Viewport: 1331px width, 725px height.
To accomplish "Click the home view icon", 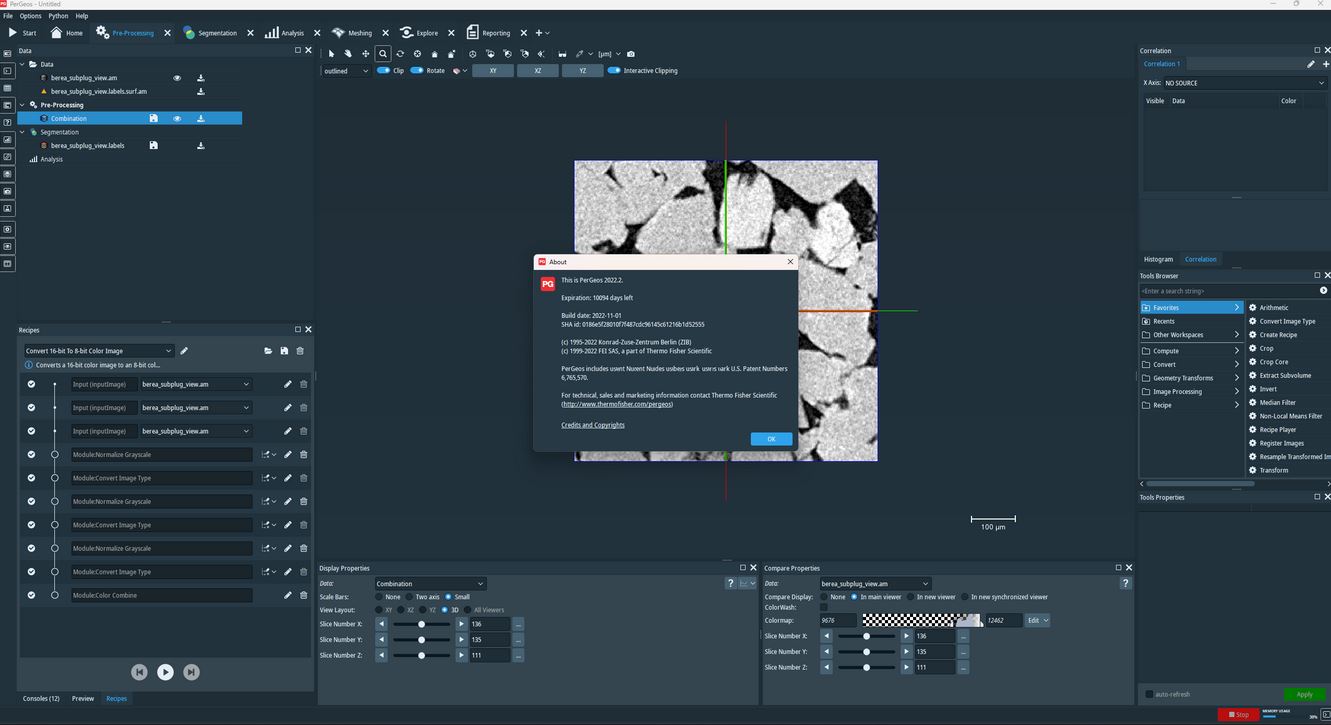I will tap(434, 54).
